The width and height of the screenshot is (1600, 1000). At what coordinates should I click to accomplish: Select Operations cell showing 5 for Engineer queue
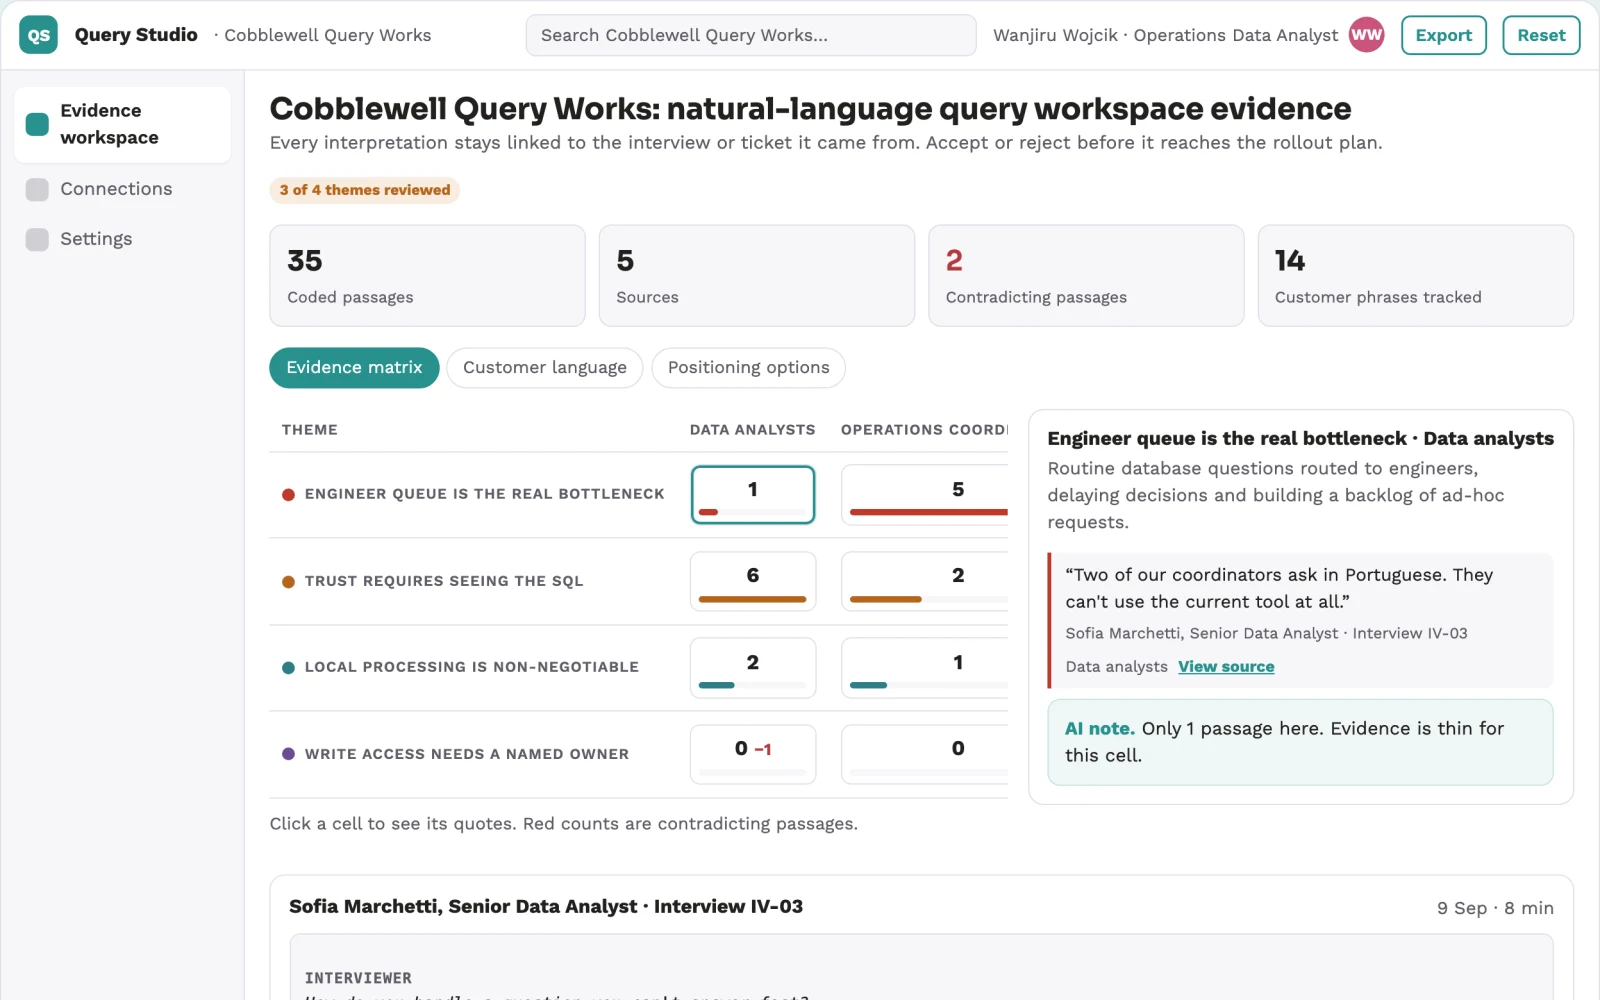[925, 495]
